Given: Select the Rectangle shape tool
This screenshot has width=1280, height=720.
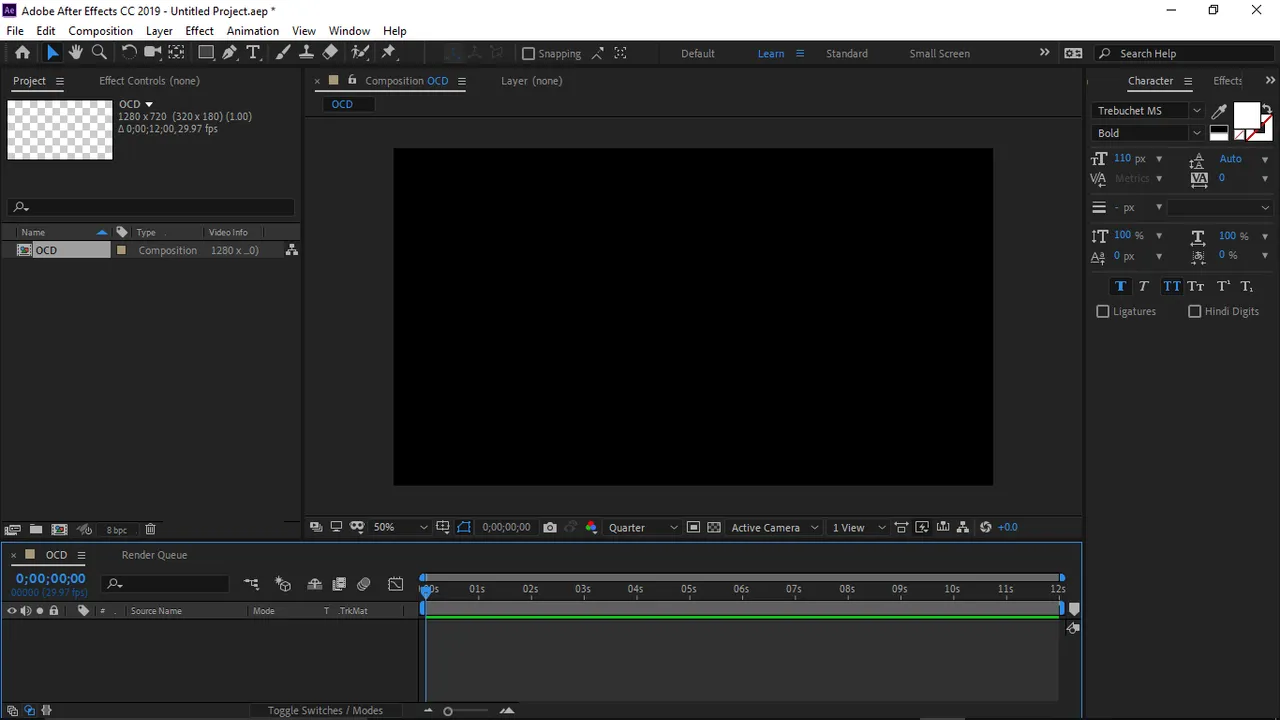Looking at the screenshot, I should (x=206, y=53).
